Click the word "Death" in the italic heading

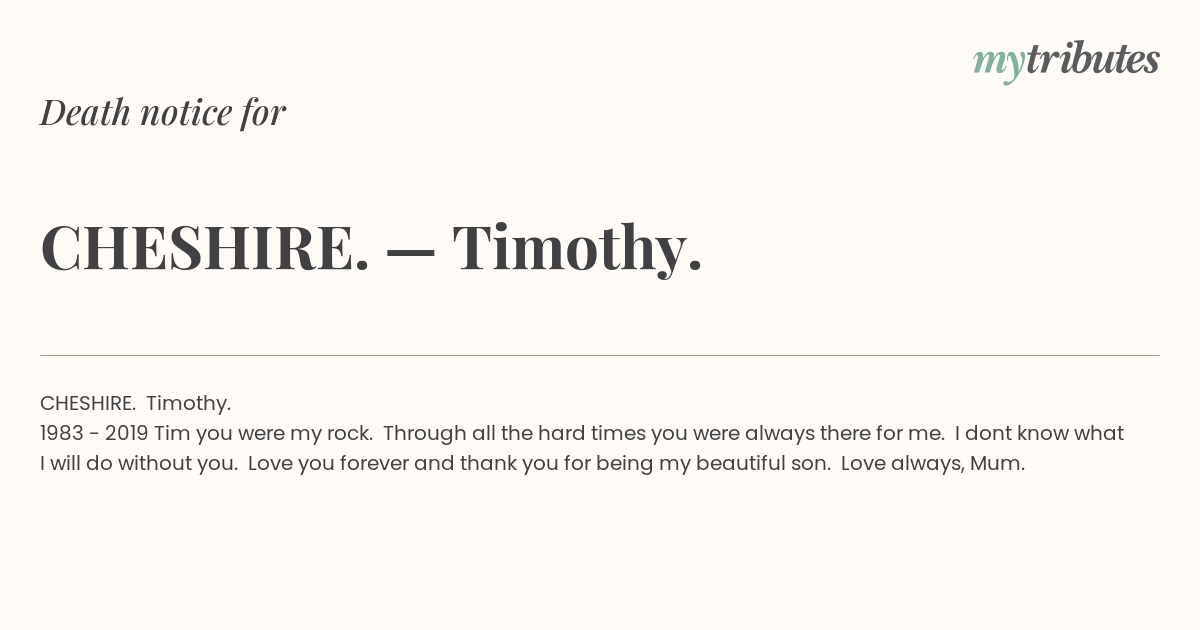pyautogui.click(x=86, y=113)
